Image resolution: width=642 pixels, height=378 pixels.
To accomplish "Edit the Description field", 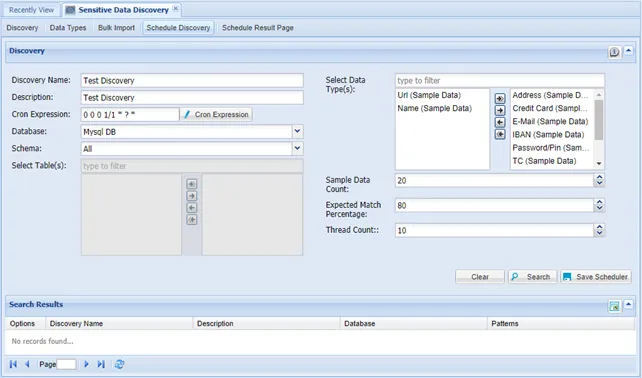I will click(x=192, y=97).
